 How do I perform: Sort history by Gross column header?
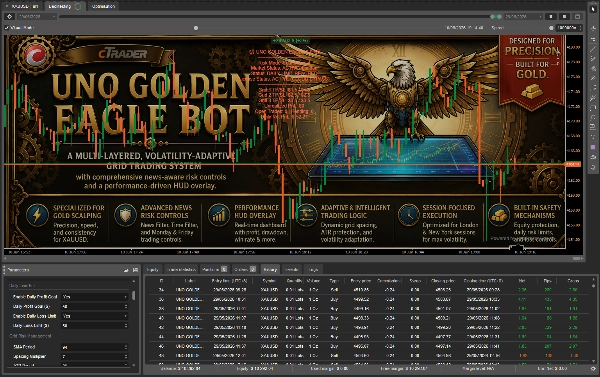tap(573, 281)
